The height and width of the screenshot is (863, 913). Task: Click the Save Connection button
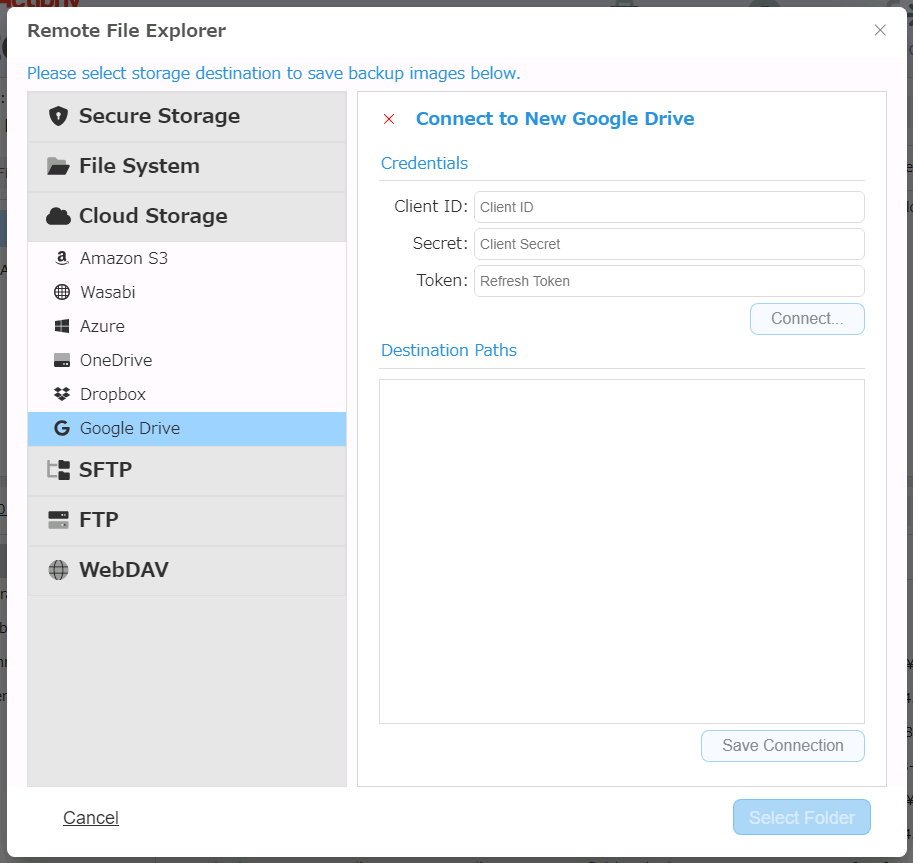coord(782,746)
